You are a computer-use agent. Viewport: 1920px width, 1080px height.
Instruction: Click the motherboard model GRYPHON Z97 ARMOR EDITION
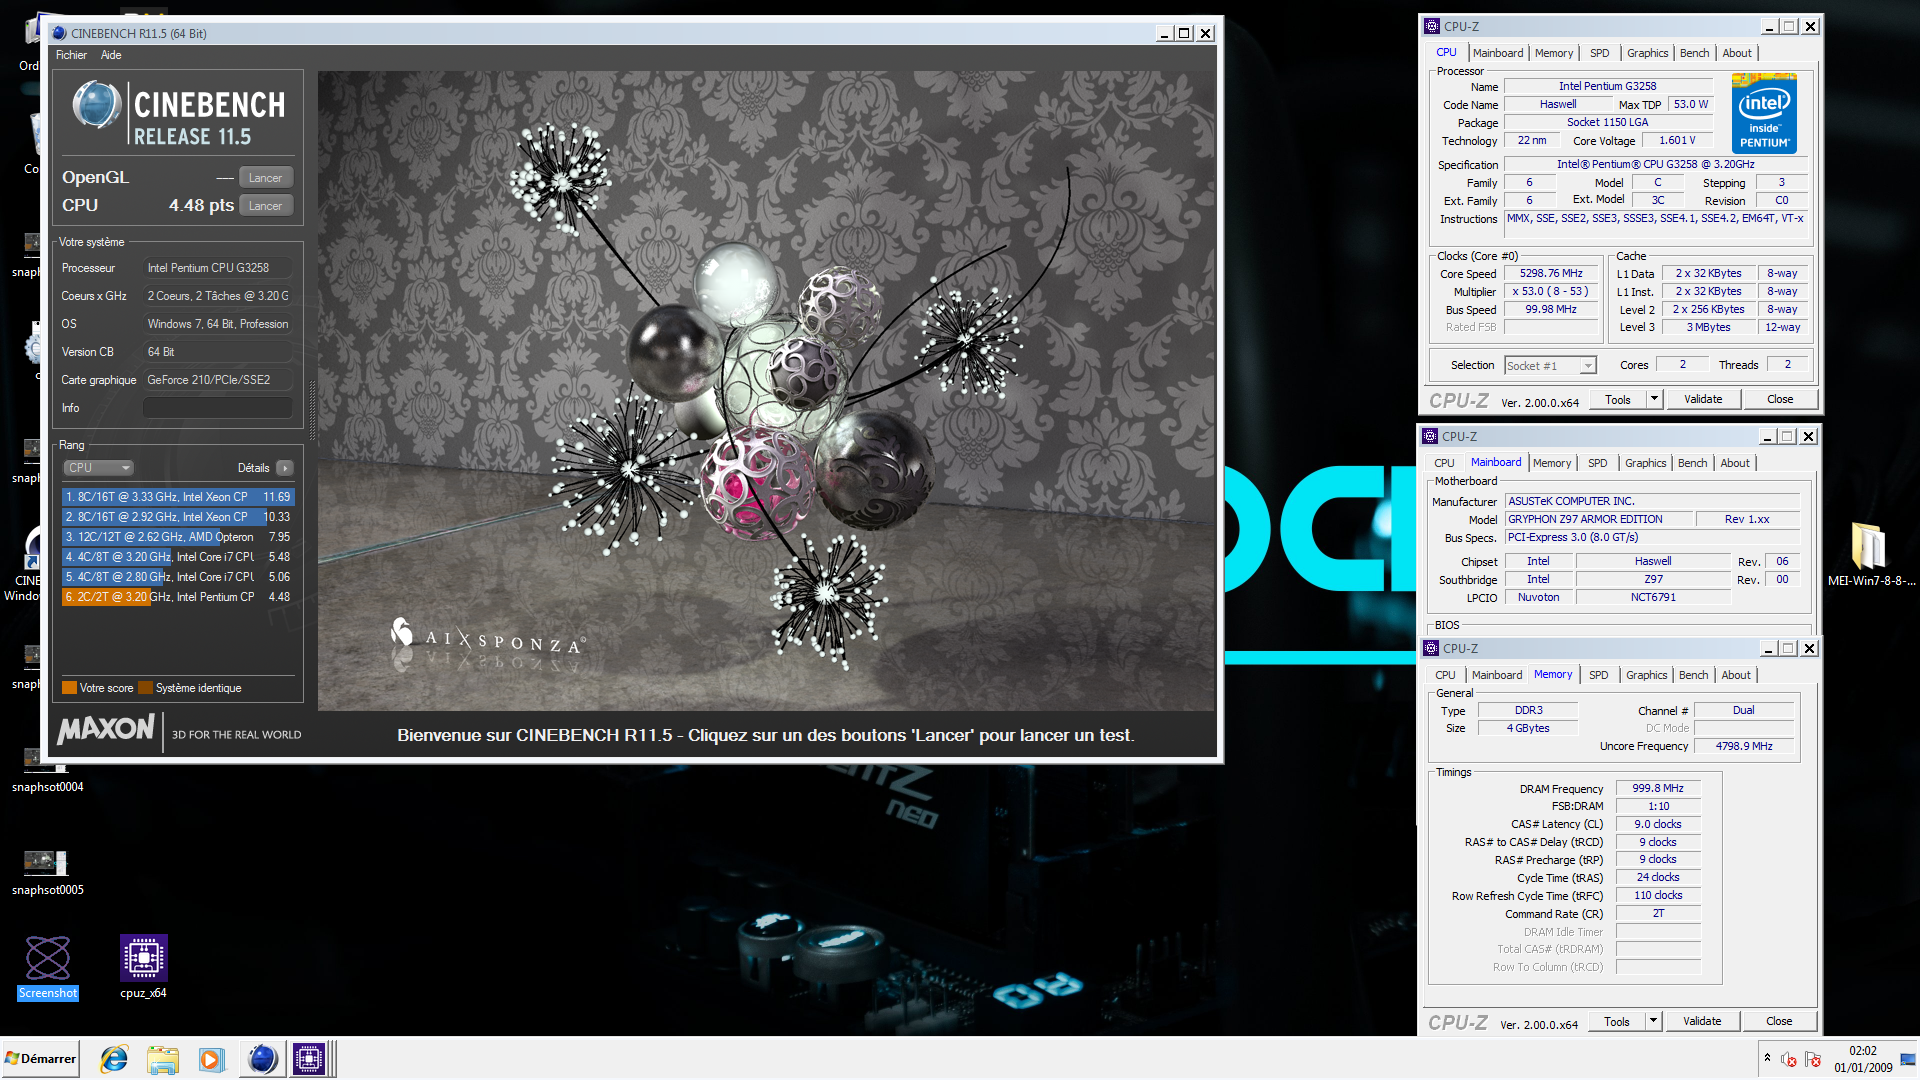click(x=1599, y=520)
